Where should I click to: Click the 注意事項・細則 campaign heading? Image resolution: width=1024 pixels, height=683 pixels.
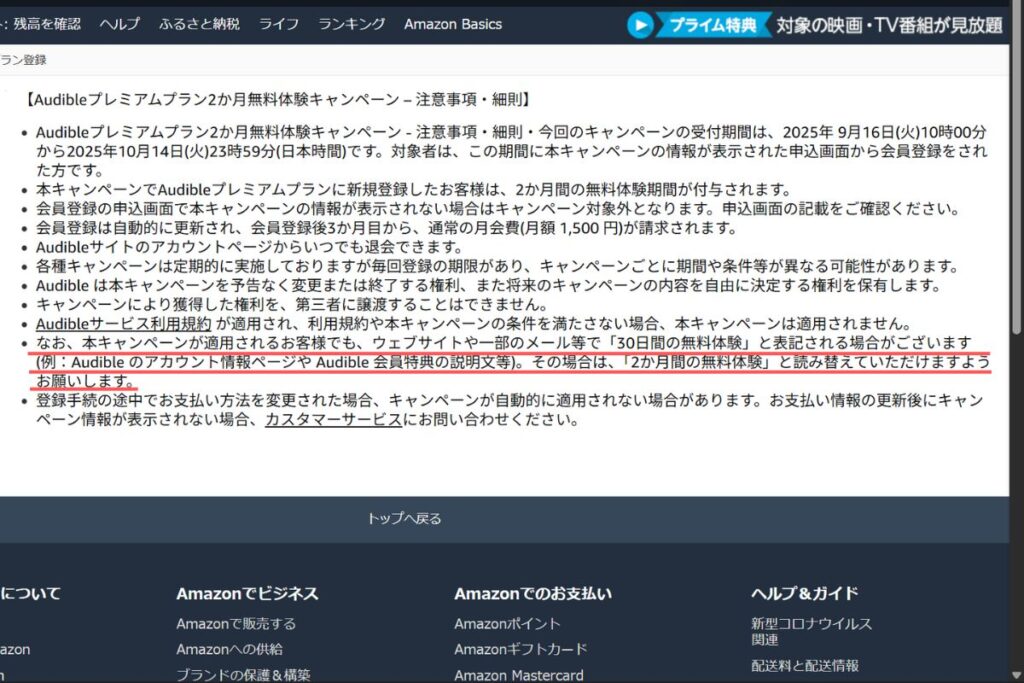(278, 100)
